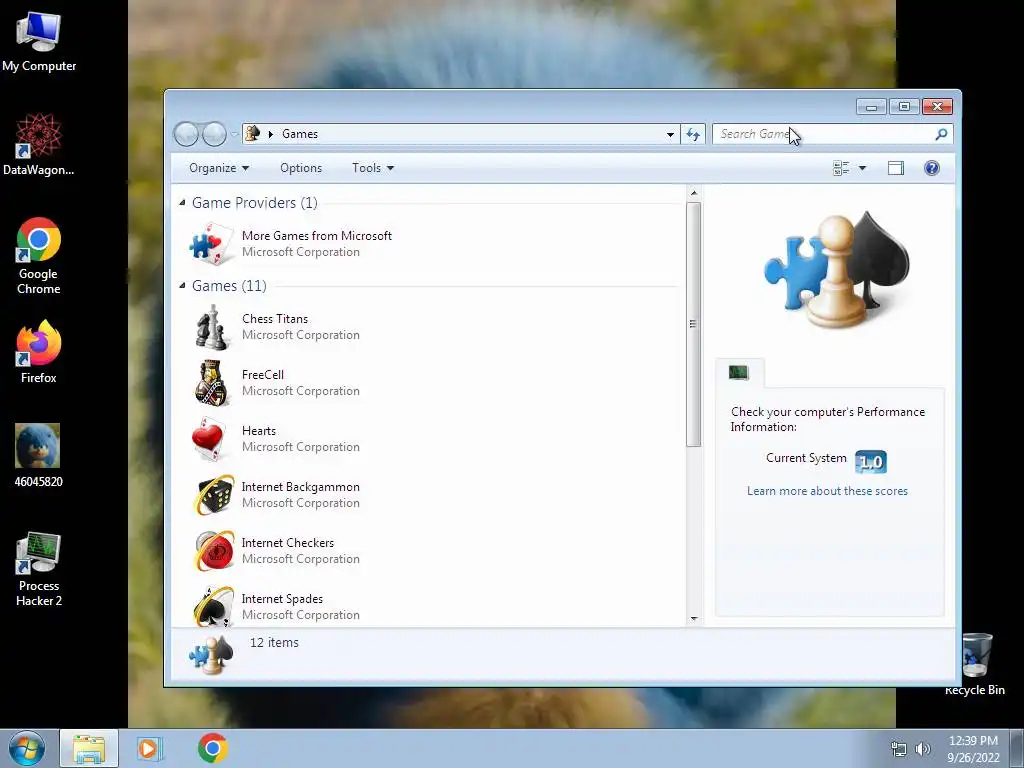The height and width of the screenshot is (768, 1024).
Task: Toggle the preview pane icon
Action: 896,168
